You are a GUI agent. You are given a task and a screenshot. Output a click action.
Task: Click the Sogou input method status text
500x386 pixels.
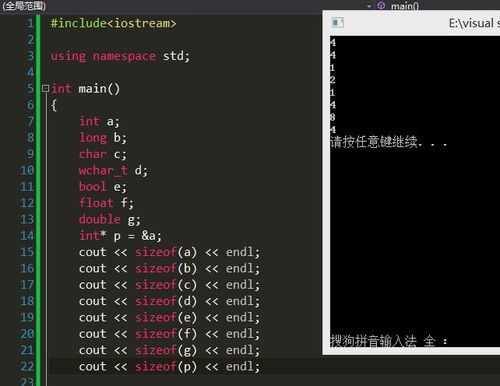click(389, 341)
